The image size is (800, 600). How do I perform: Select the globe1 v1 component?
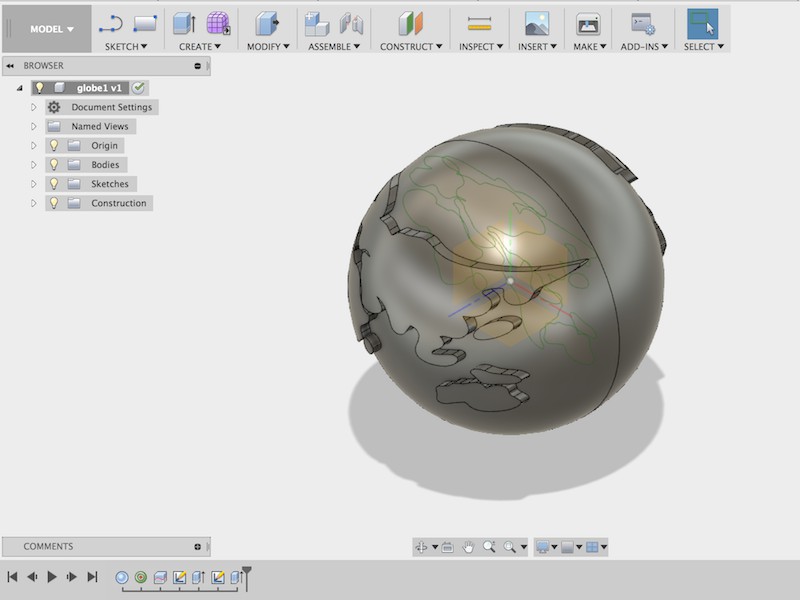pyautogui.click(x=99, y=88)
